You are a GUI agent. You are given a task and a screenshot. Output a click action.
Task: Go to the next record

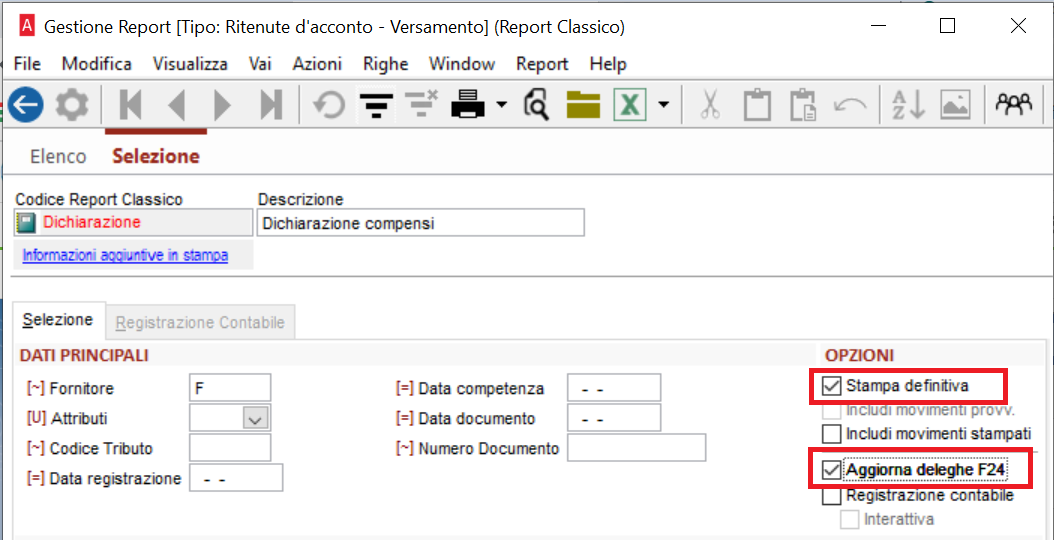[222, 105]
